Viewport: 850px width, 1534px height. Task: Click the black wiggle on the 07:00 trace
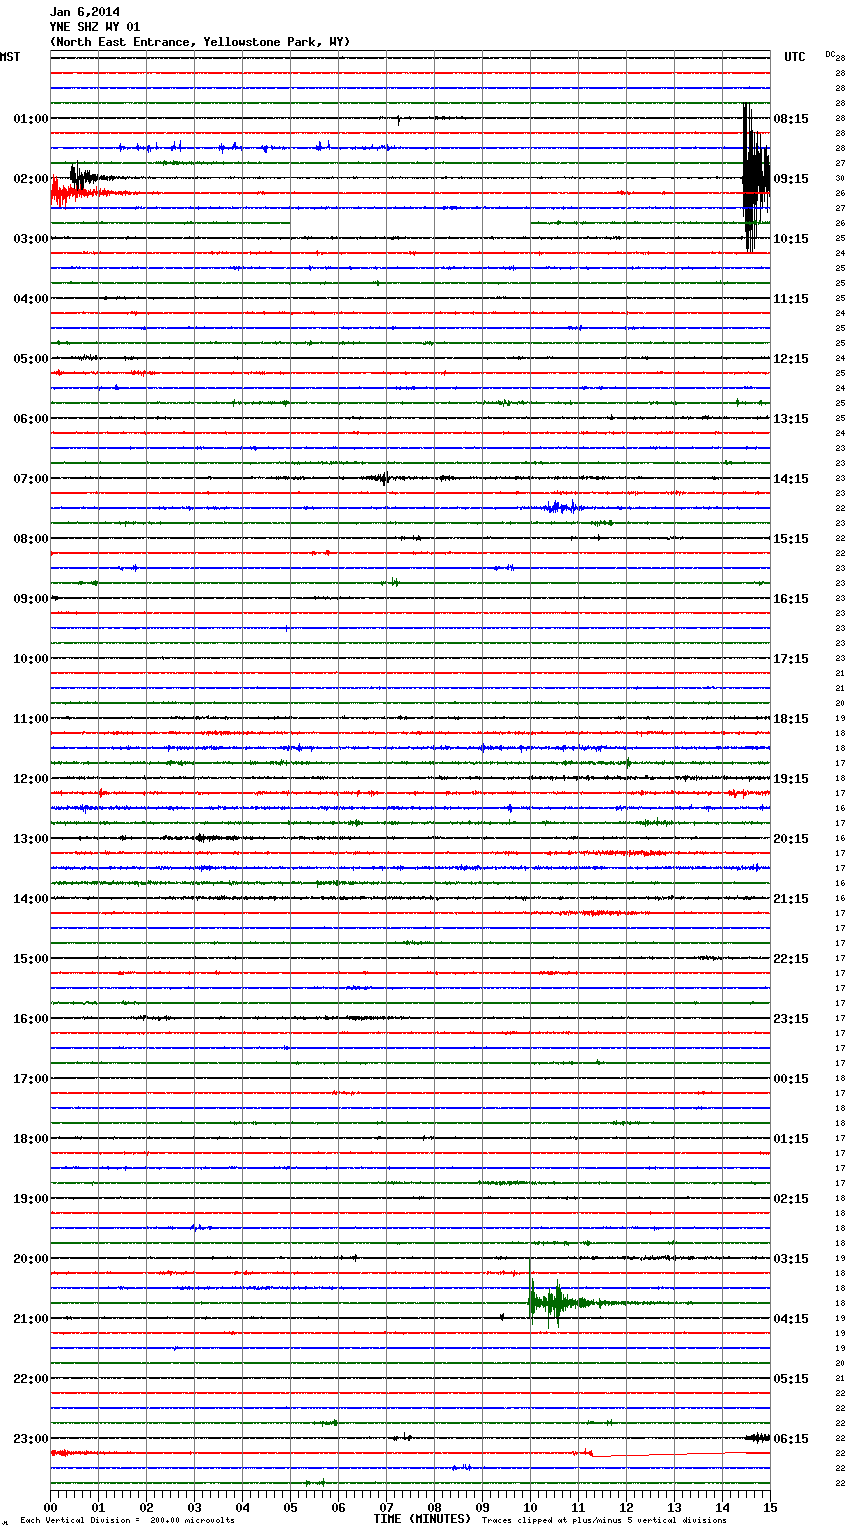(382, 478)
